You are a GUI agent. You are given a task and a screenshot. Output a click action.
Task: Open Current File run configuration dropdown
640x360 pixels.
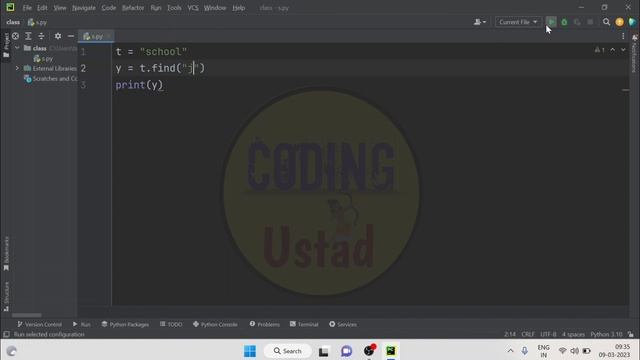click(x=518, y=22)
